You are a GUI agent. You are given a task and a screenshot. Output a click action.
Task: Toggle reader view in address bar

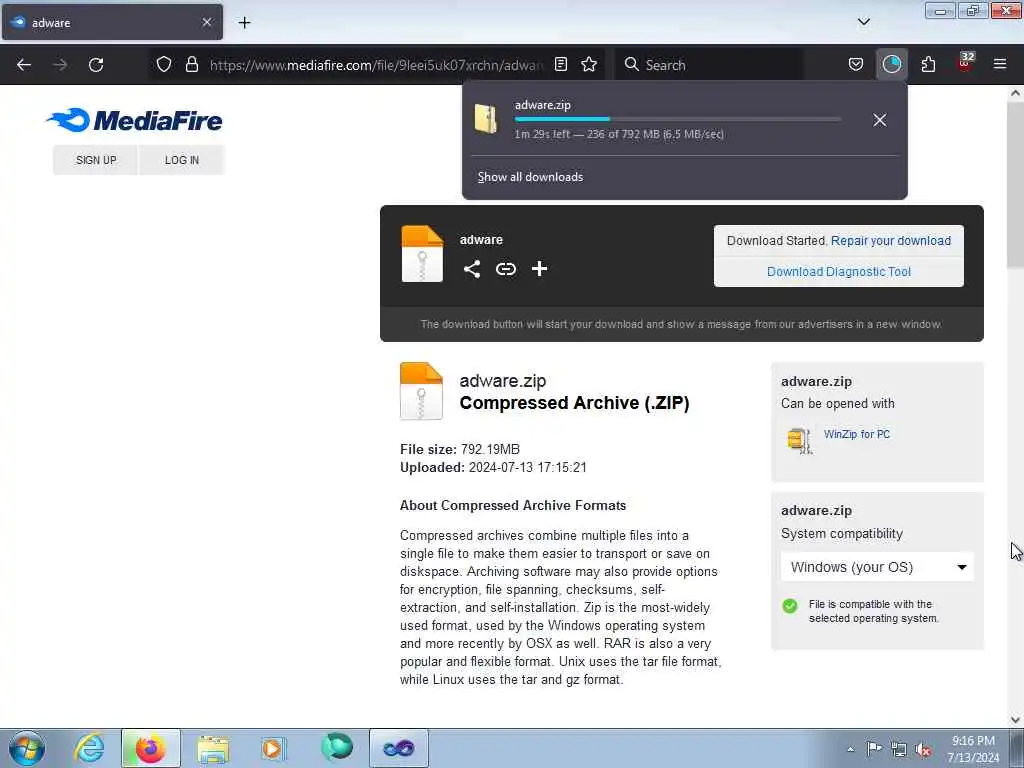561,64
